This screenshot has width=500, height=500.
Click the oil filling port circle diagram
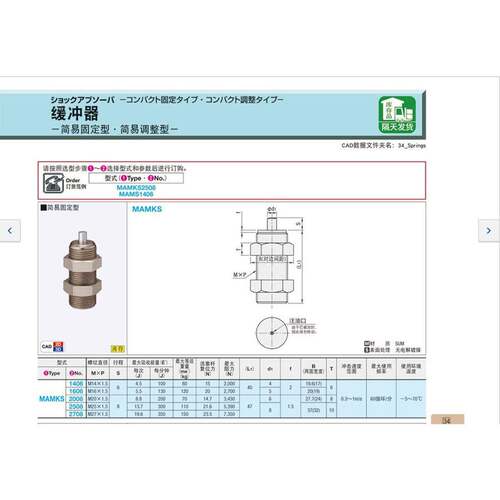(272, 333)
